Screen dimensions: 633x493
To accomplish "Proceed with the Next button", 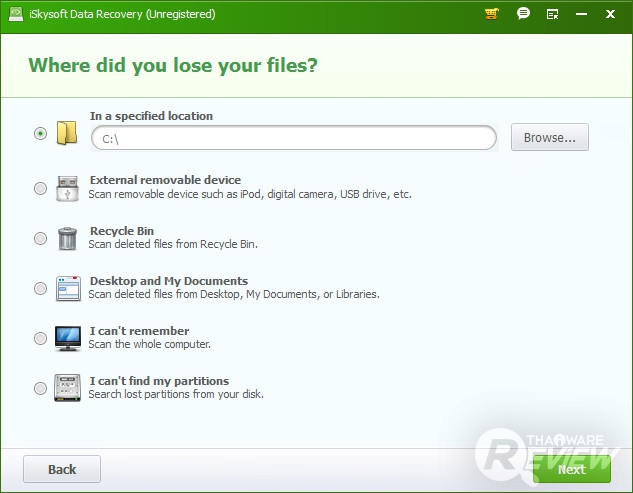I will click(x=571, y=469).
